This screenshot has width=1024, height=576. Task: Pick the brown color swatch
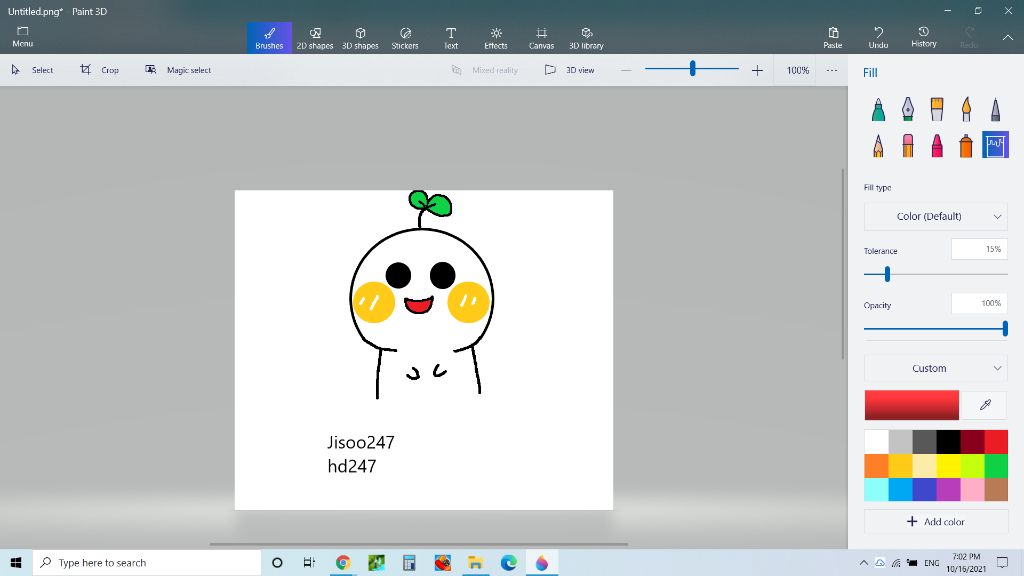[x=996, y=489]
